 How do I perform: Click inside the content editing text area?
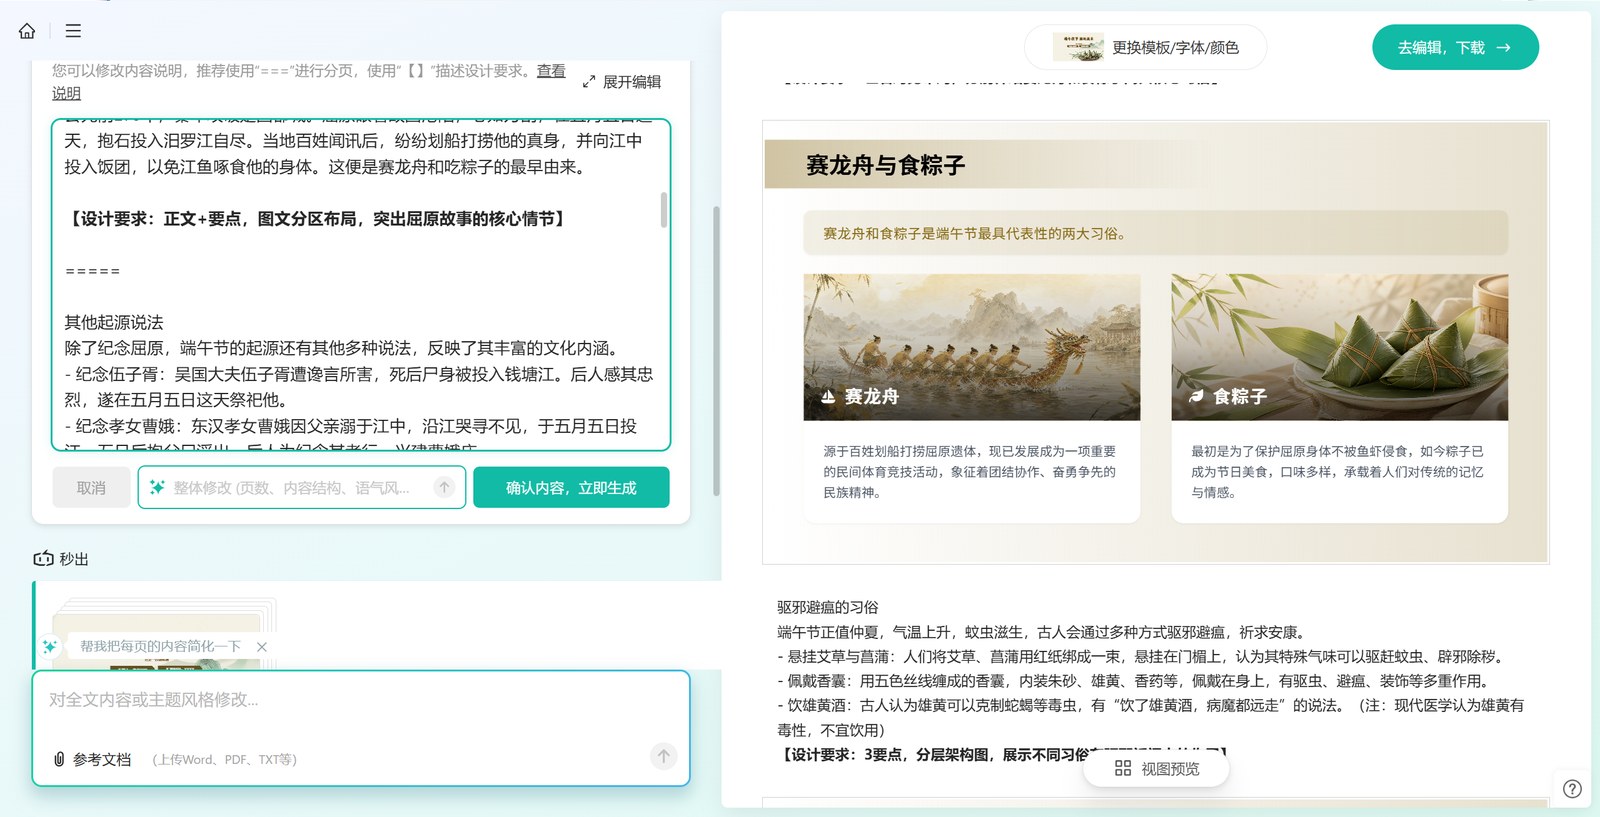[360, 285]
